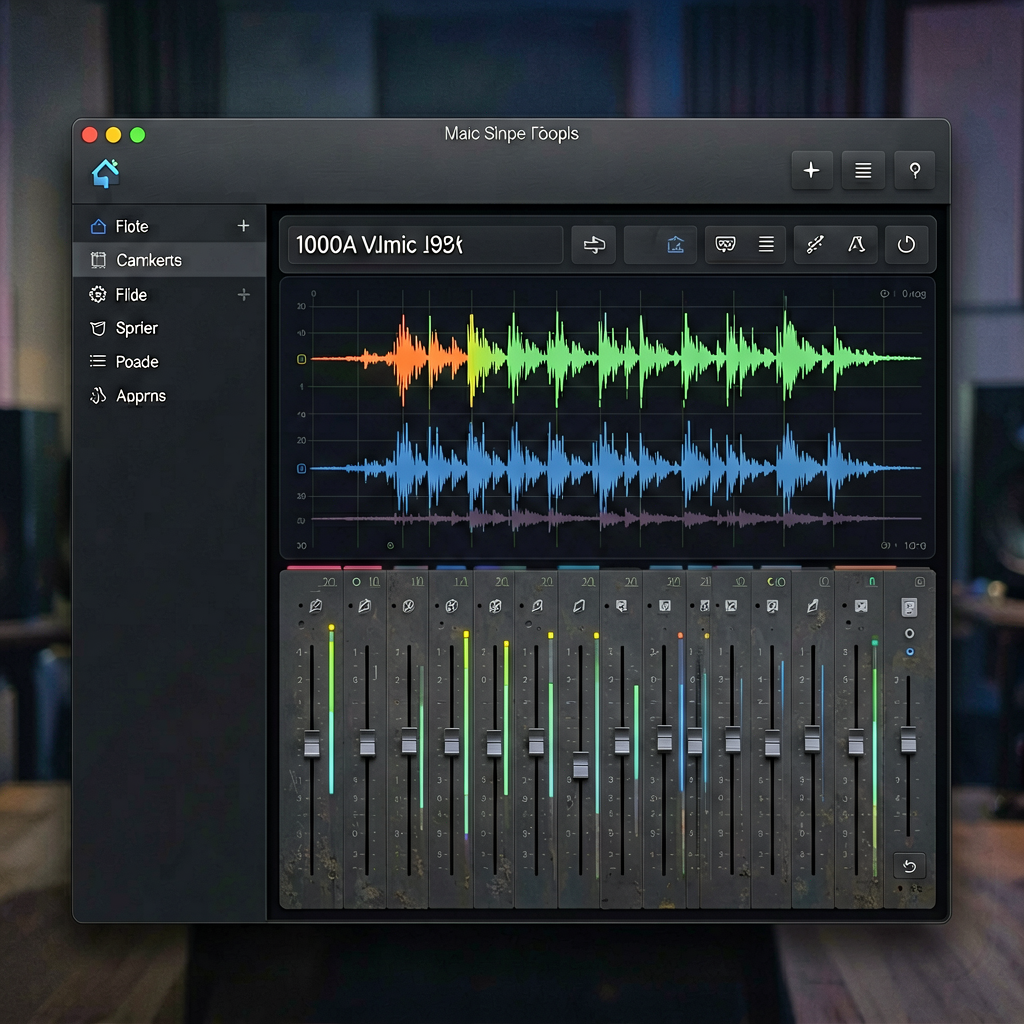Toggle the dot beside the first channel's pen icon
The image size is (1024, 1024).
(300, 606)
